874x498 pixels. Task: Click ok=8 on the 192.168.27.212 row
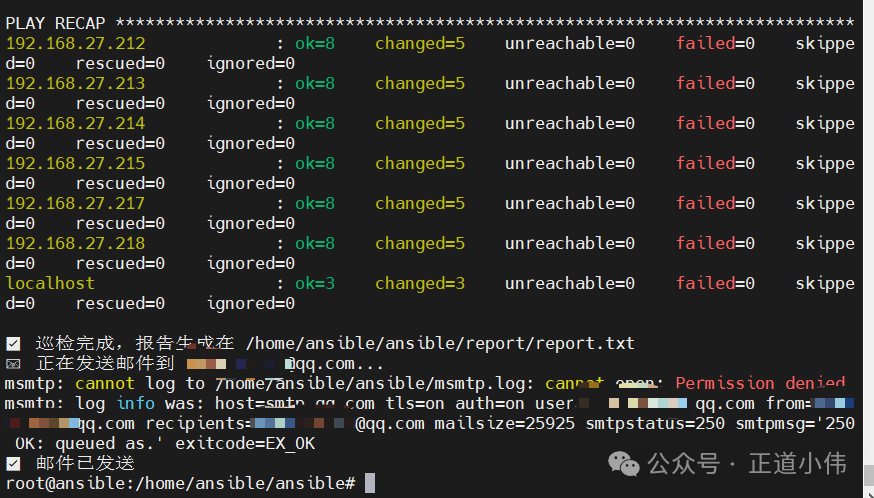315,43
